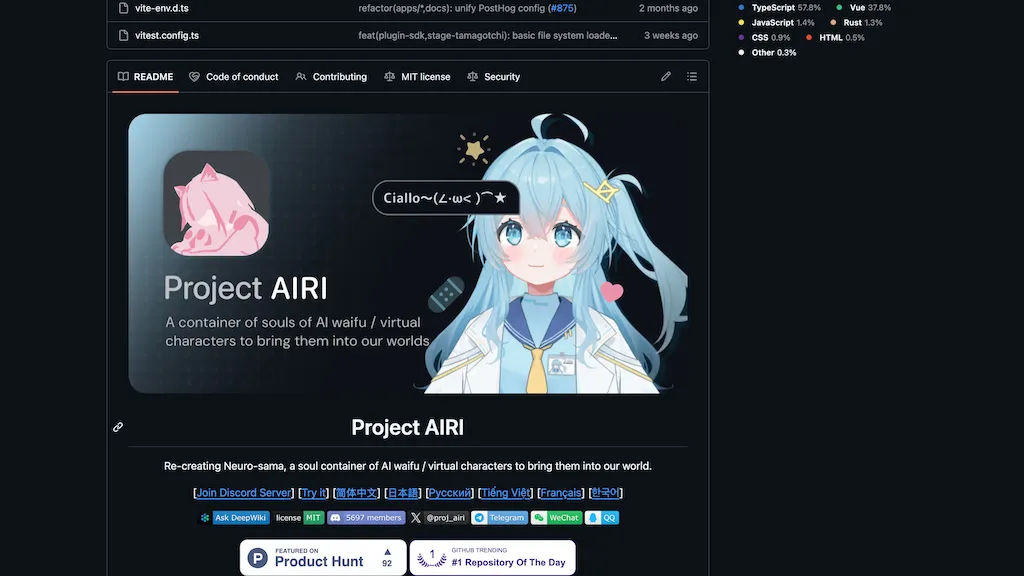Click the Try it link

click(x=313, y=493)
